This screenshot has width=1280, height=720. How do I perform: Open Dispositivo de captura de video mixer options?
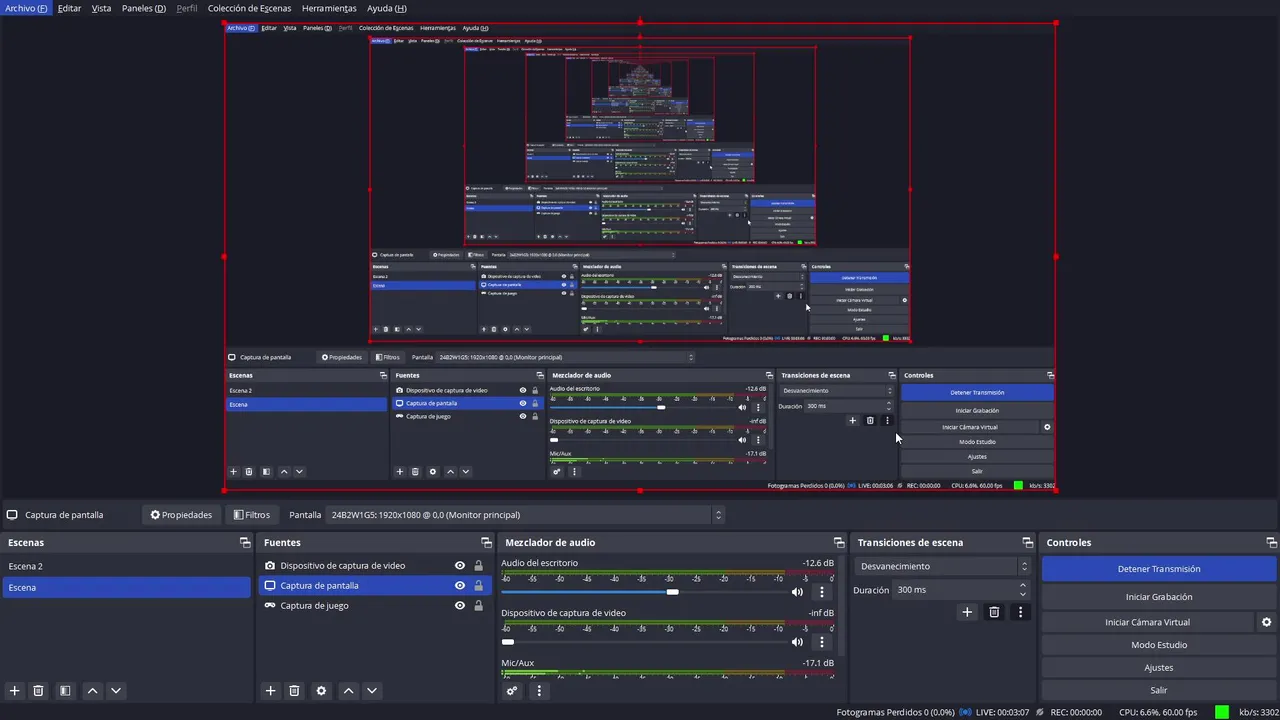[822, 642]
